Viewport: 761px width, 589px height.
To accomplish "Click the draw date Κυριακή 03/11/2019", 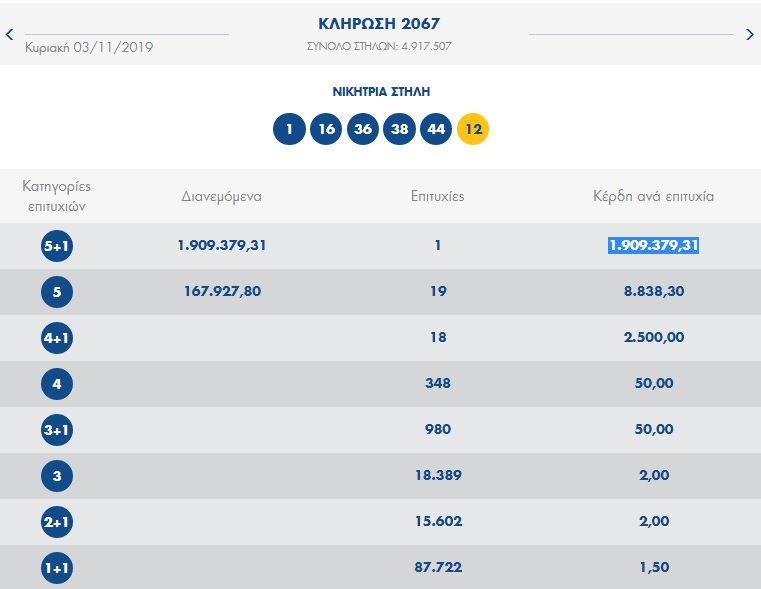I will tap(89, 47).
